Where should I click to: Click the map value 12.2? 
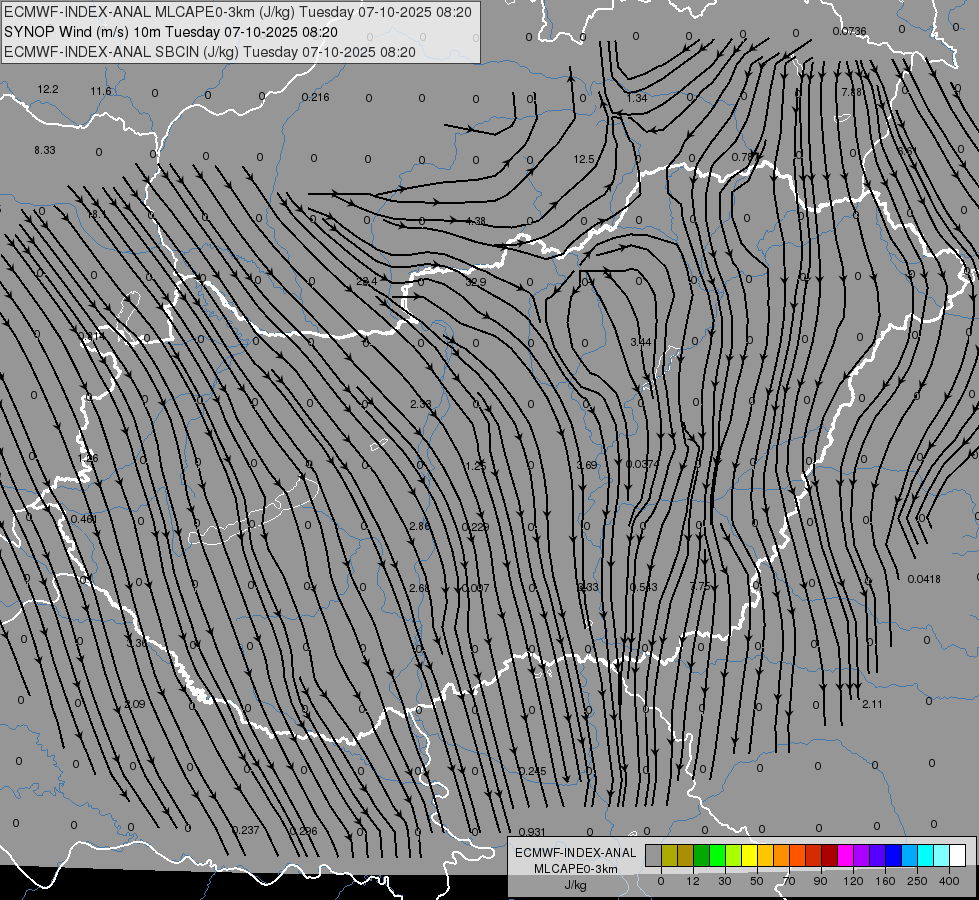[47, 89]
